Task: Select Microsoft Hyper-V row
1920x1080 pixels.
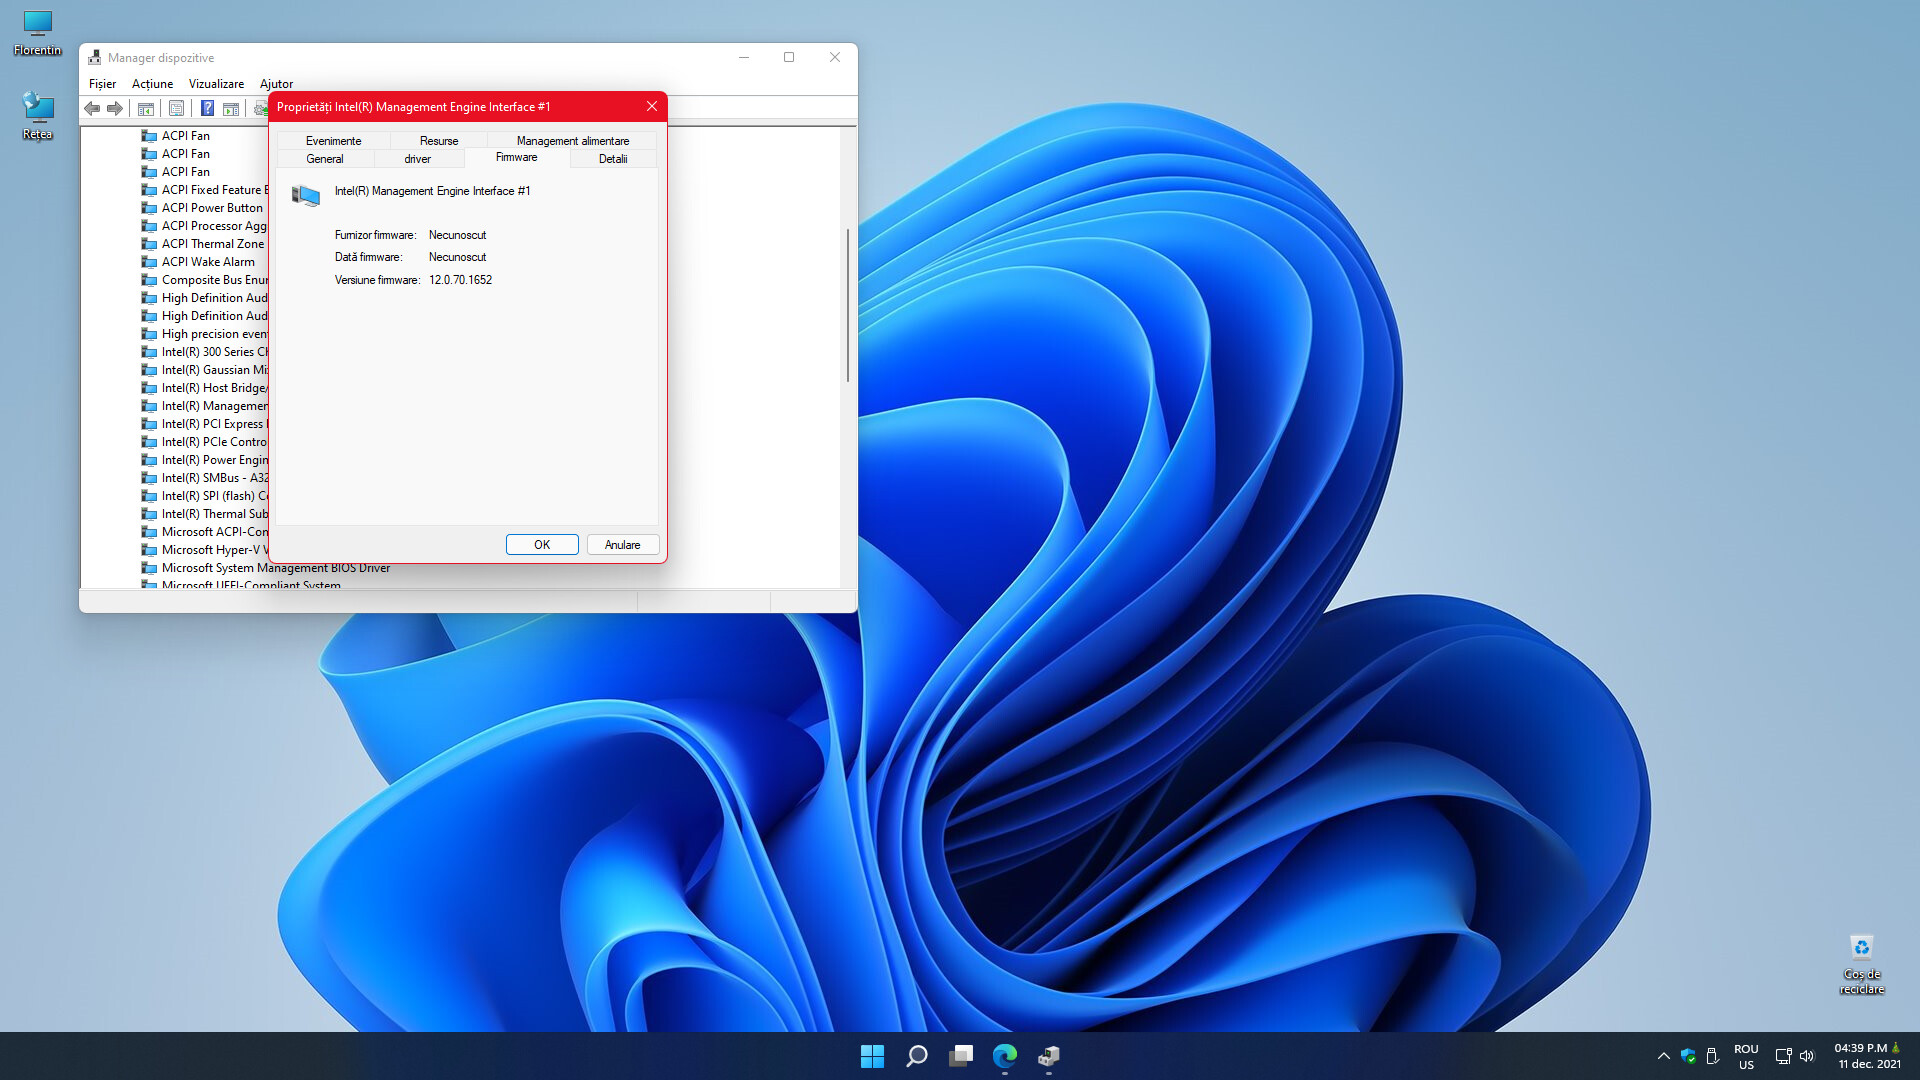Action: [205, 550]
